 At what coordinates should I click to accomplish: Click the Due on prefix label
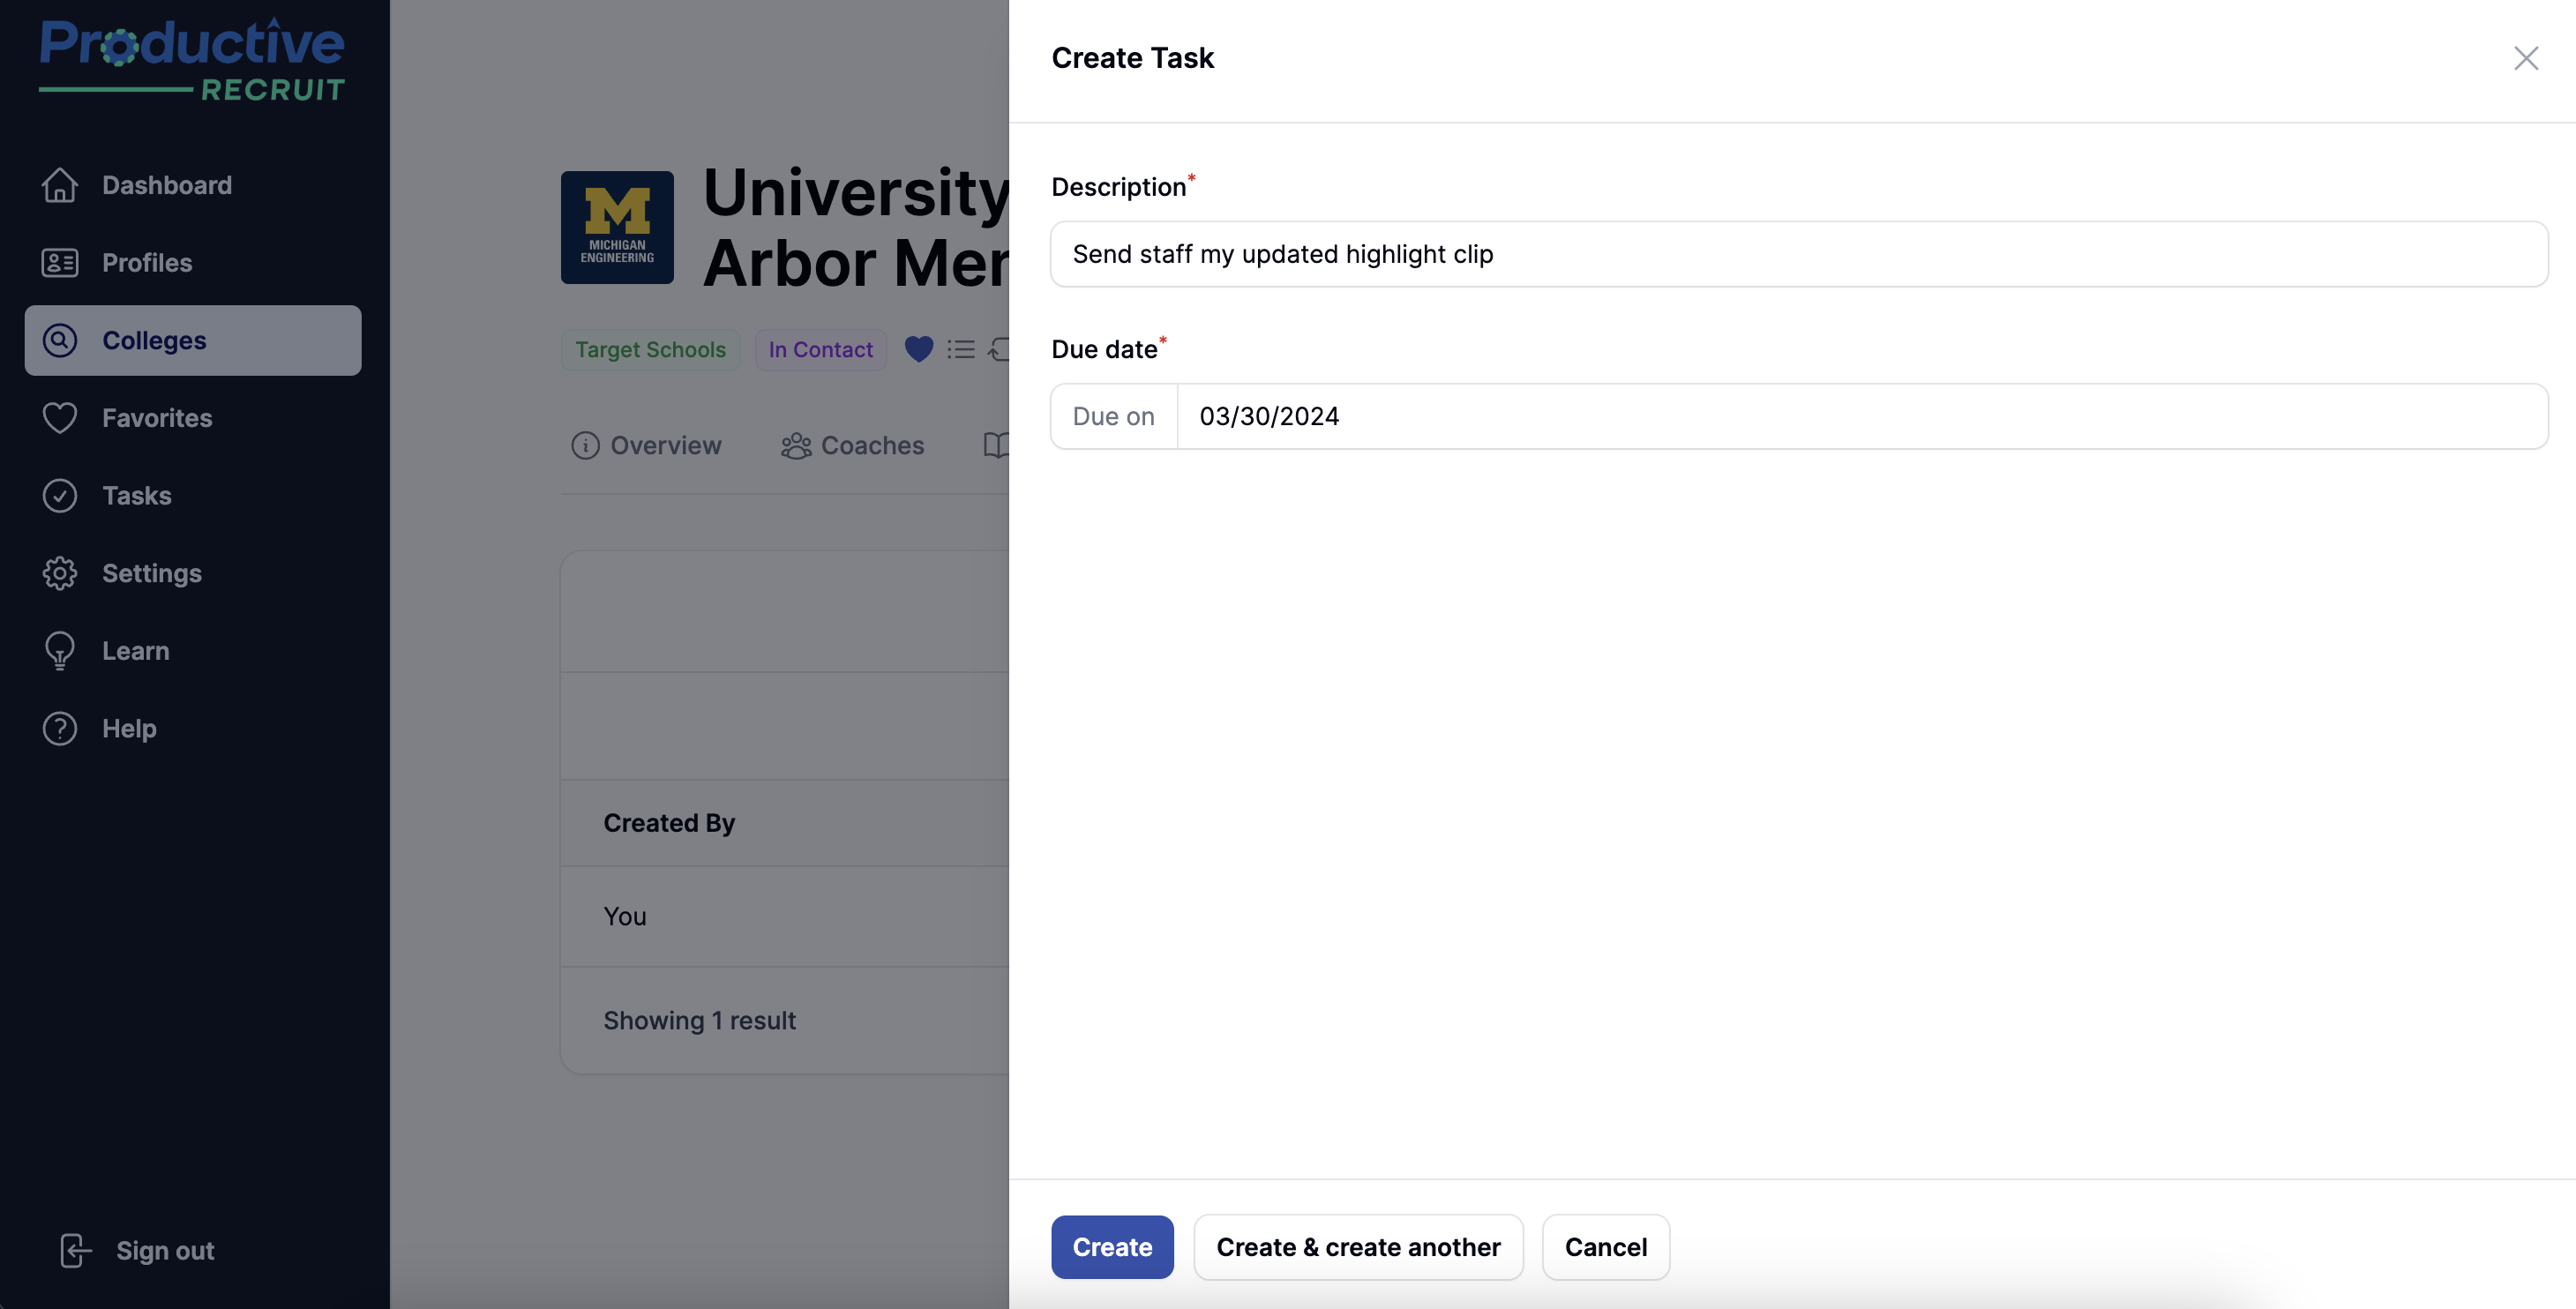pos(1113,416)
